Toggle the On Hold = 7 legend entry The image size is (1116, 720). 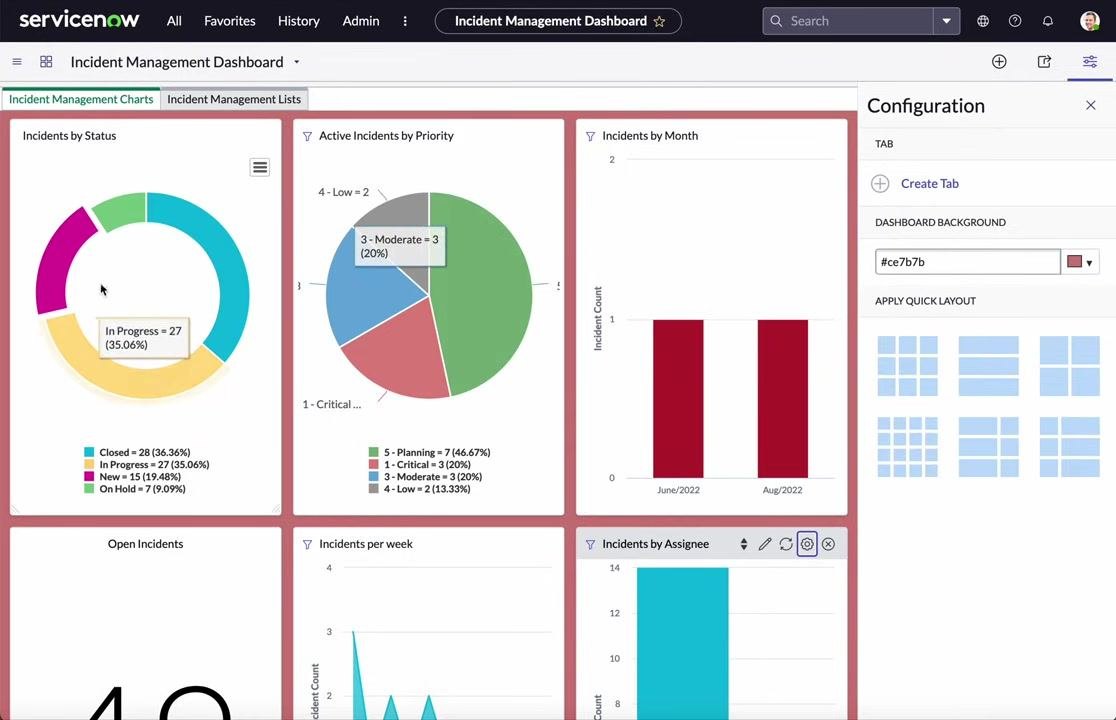tap(135, 489)
